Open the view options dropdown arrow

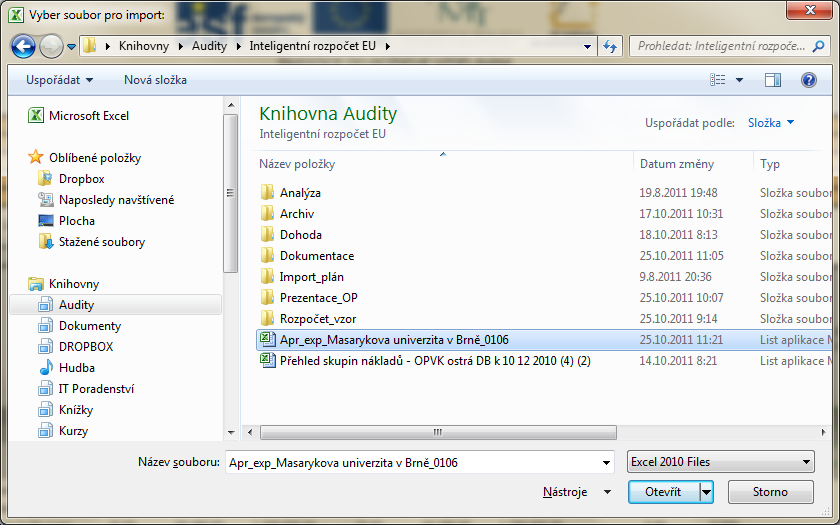click(739, 80)
